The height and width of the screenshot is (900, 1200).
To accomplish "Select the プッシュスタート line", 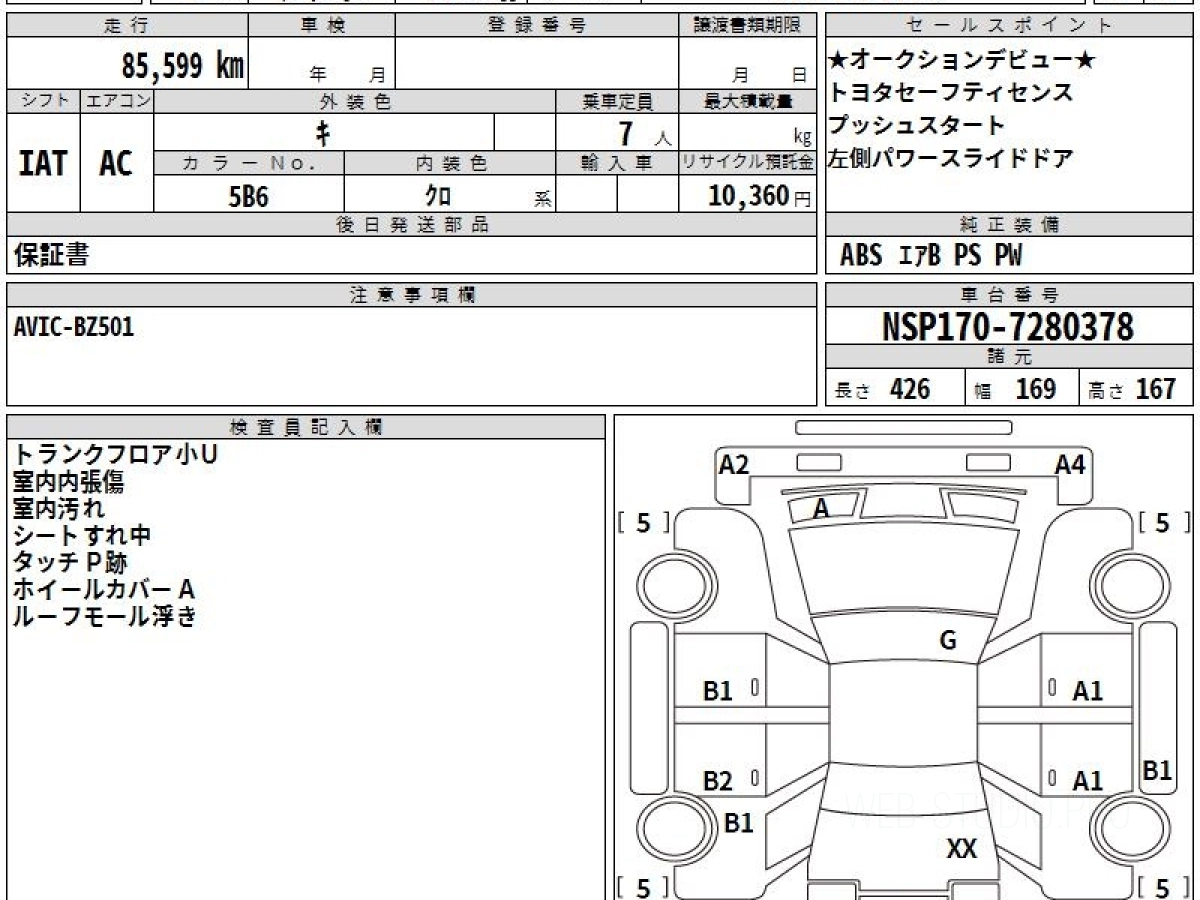I will [916, 126].
